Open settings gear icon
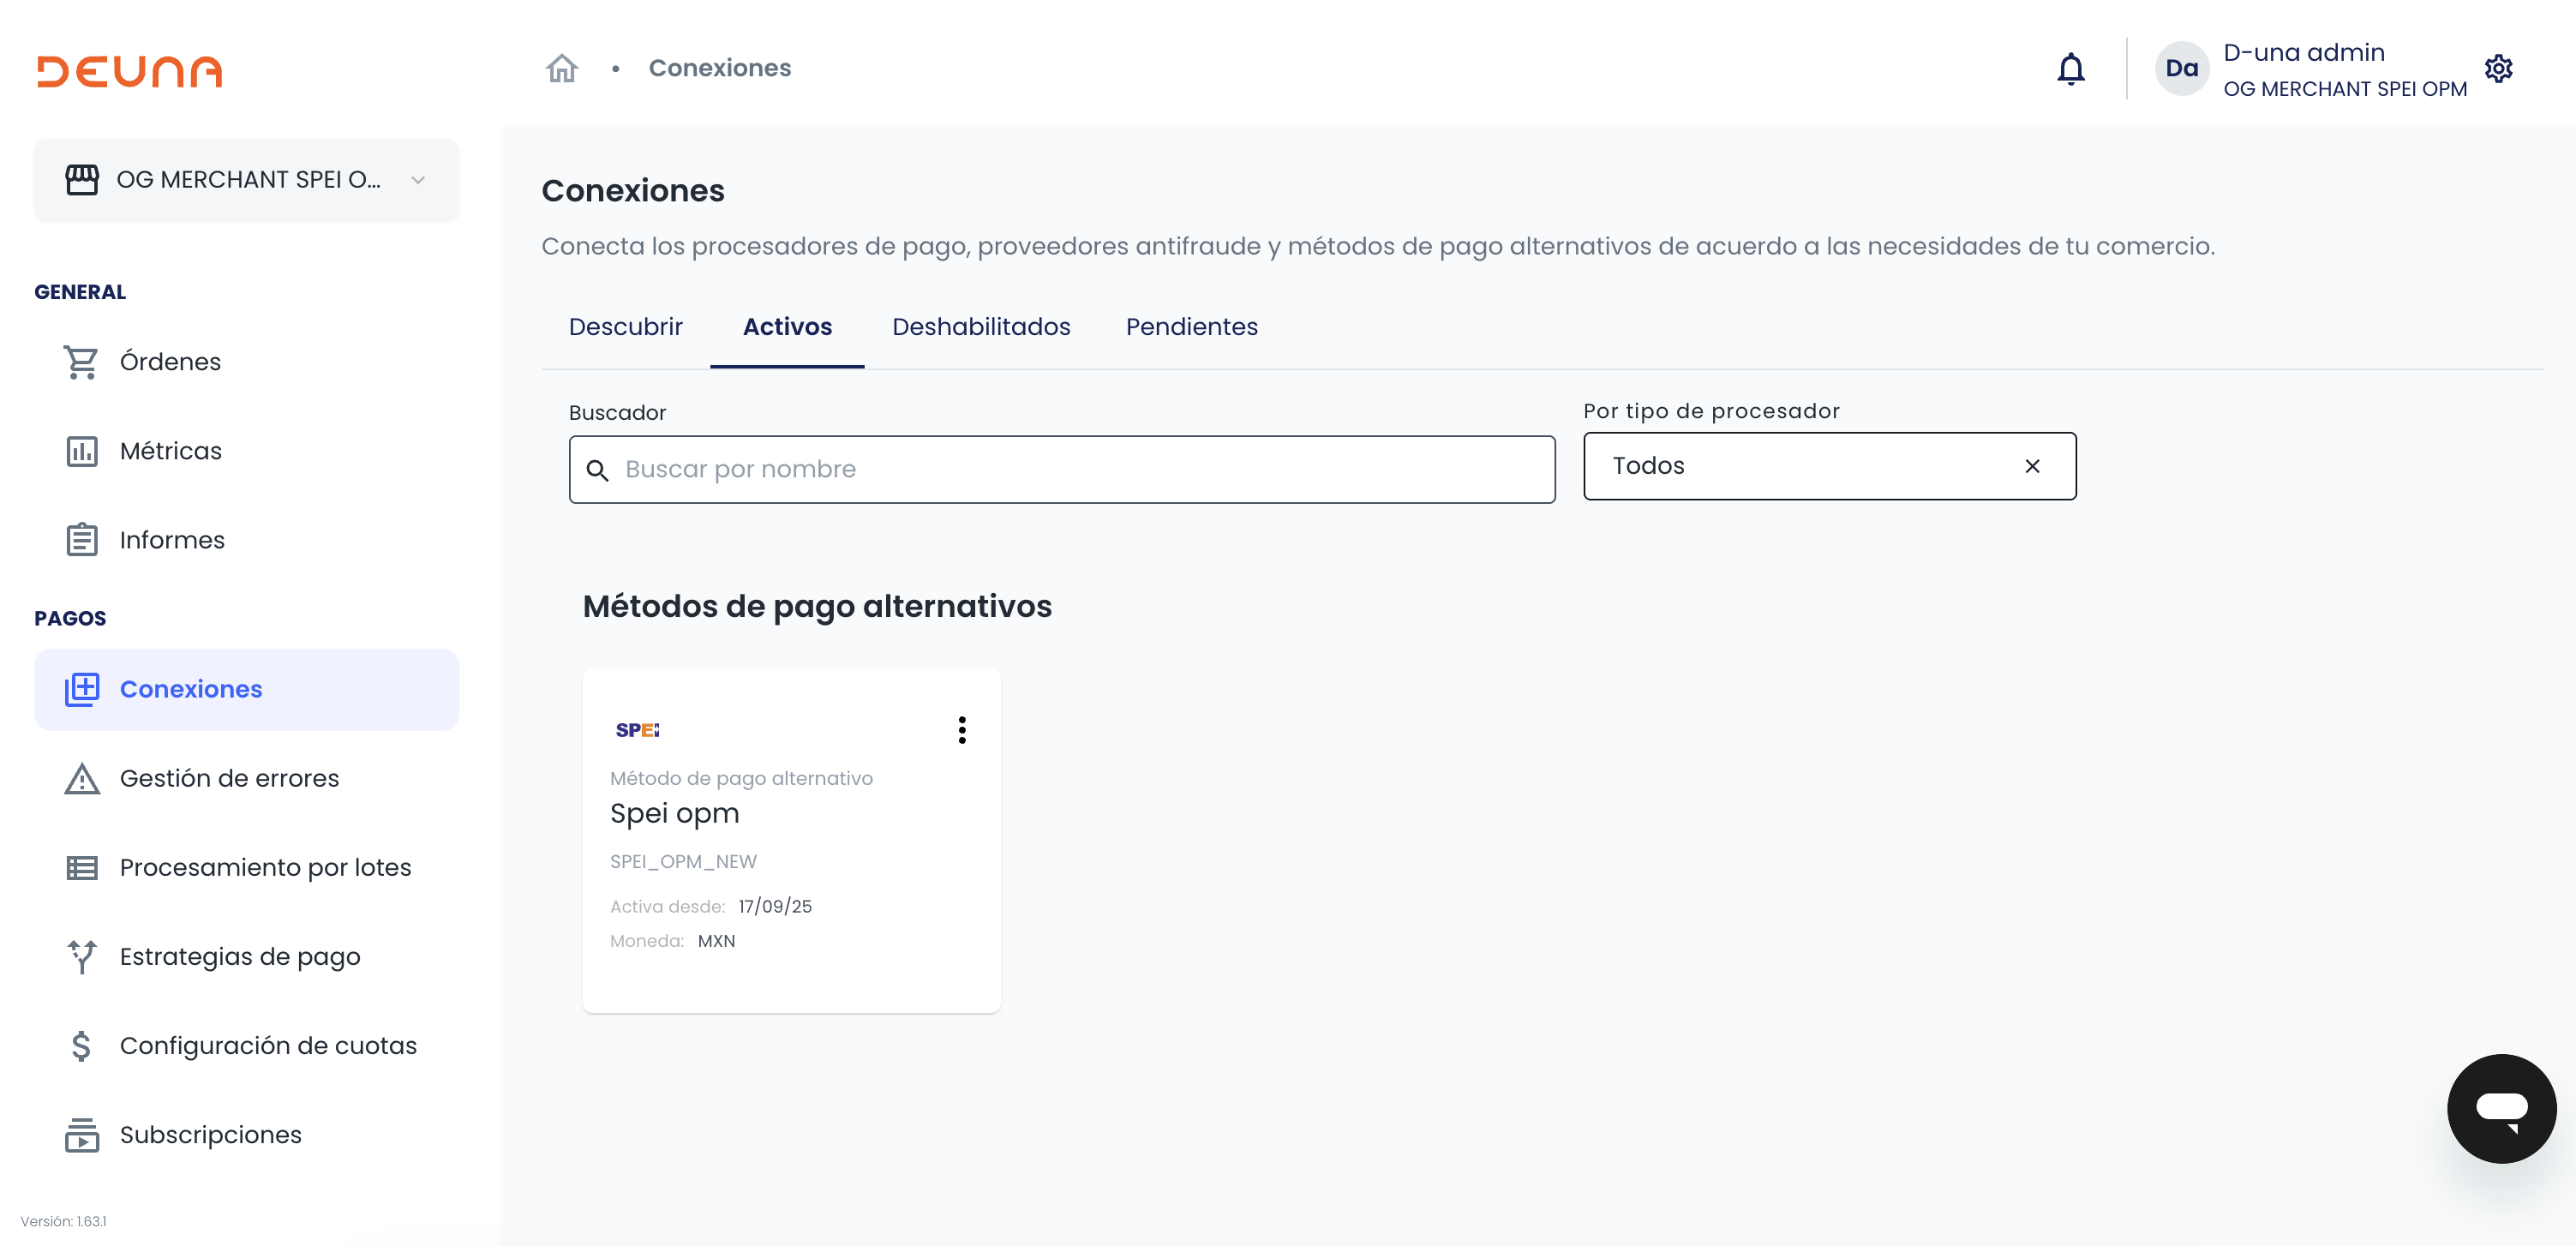Image resolution: width=2576 pixels, height=1246 pixels. pyautogui.click(x=2498, y=69)
